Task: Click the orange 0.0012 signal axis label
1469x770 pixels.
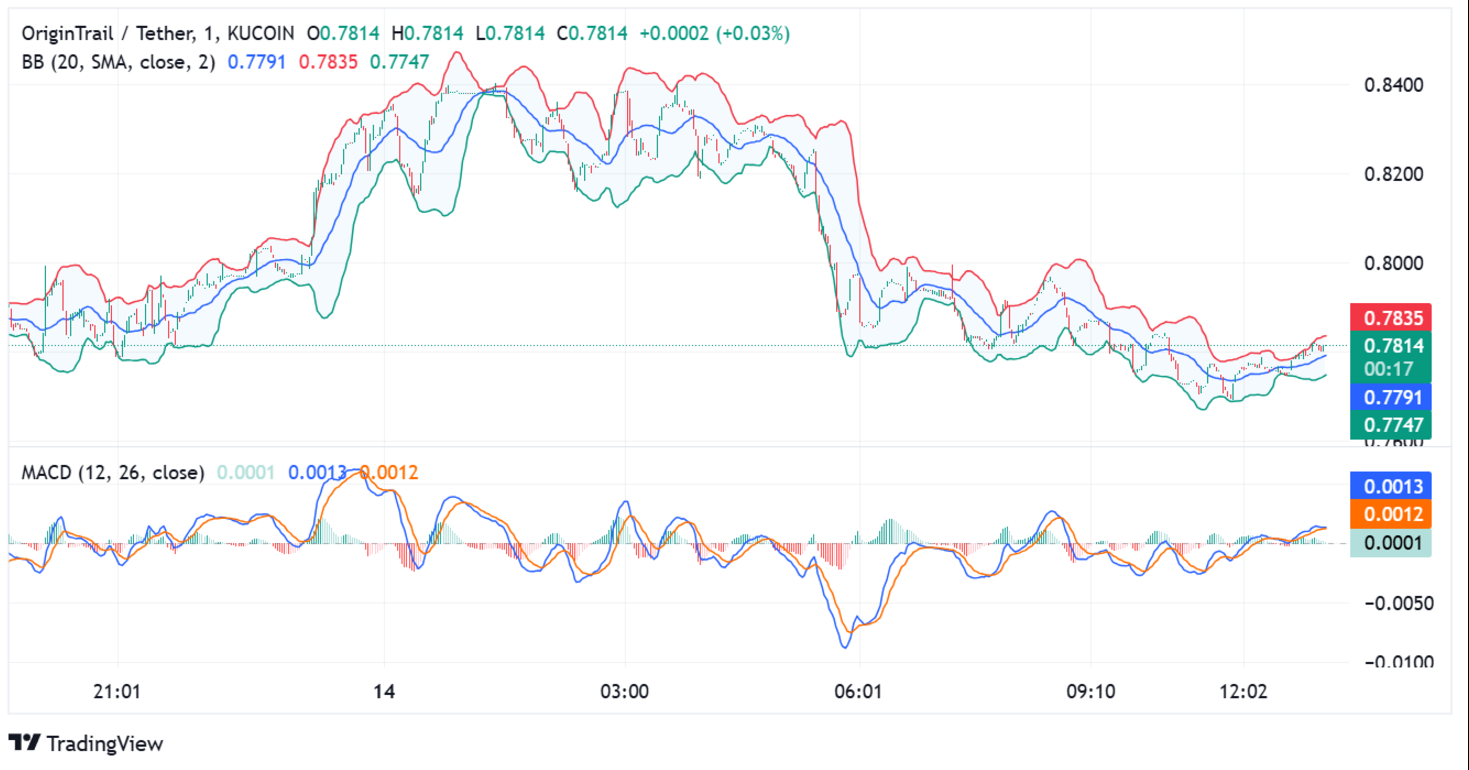Action: coord(1391,514)
